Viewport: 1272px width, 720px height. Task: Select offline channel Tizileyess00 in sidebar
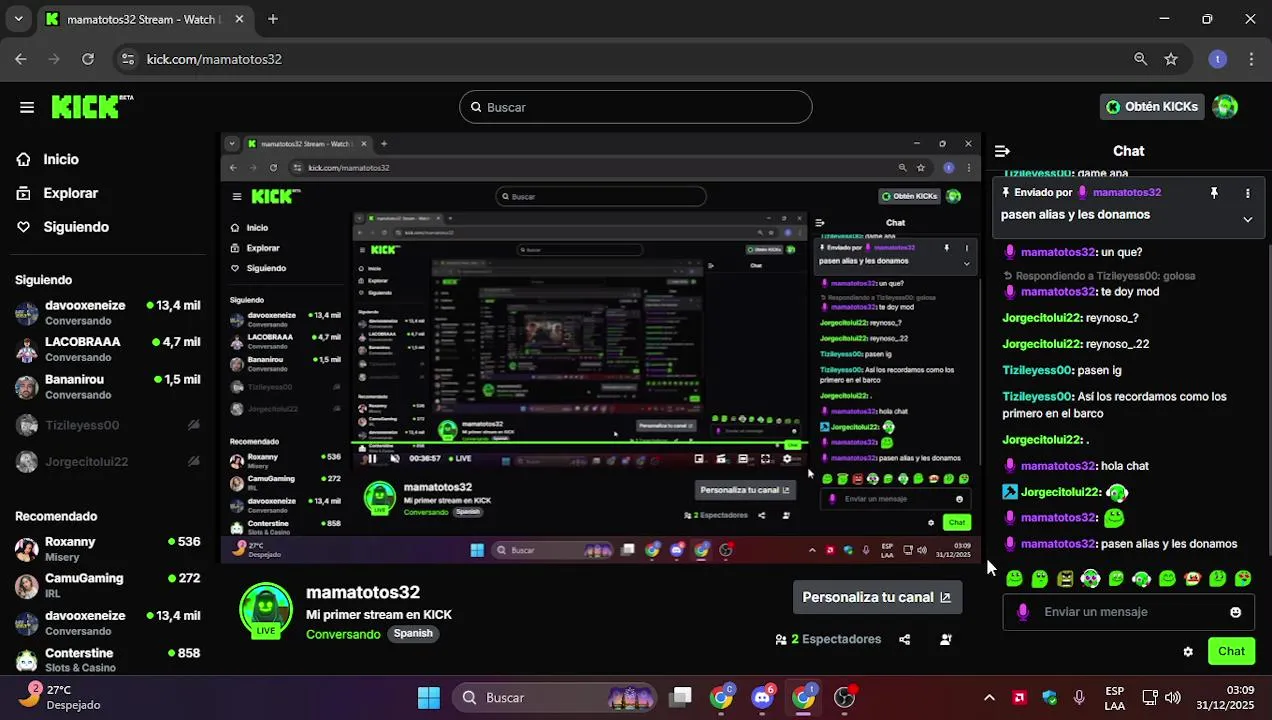[x=108, y=425]
